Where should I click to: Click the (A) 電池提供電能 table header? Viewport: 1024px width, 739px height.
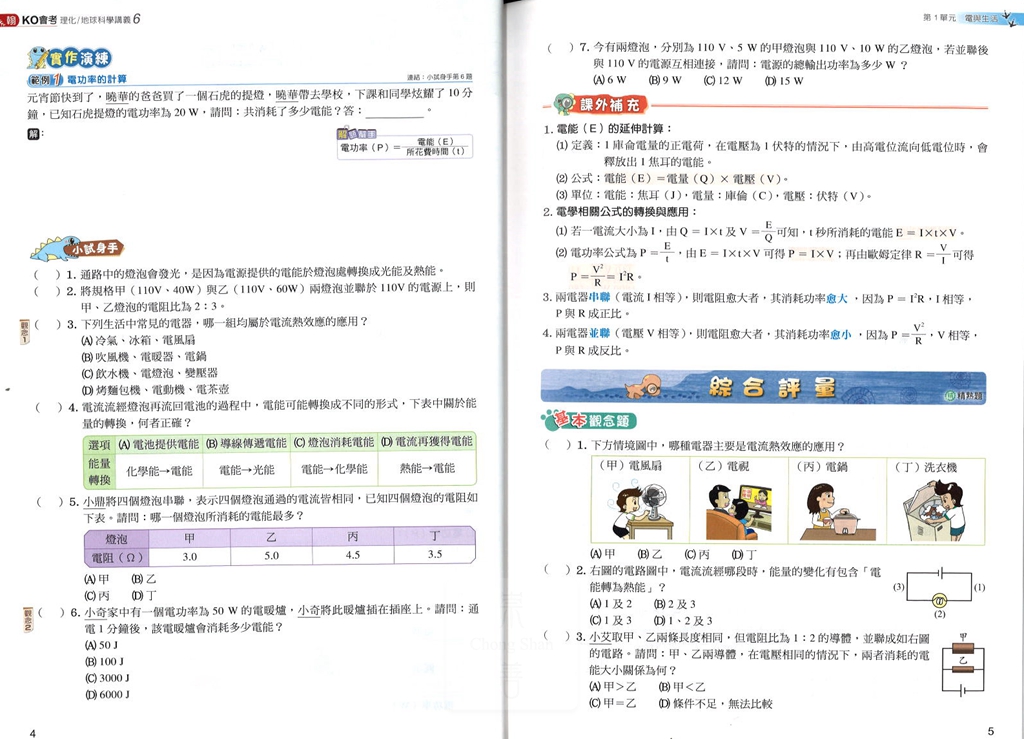pyautogui.click(x=159, y=444)
